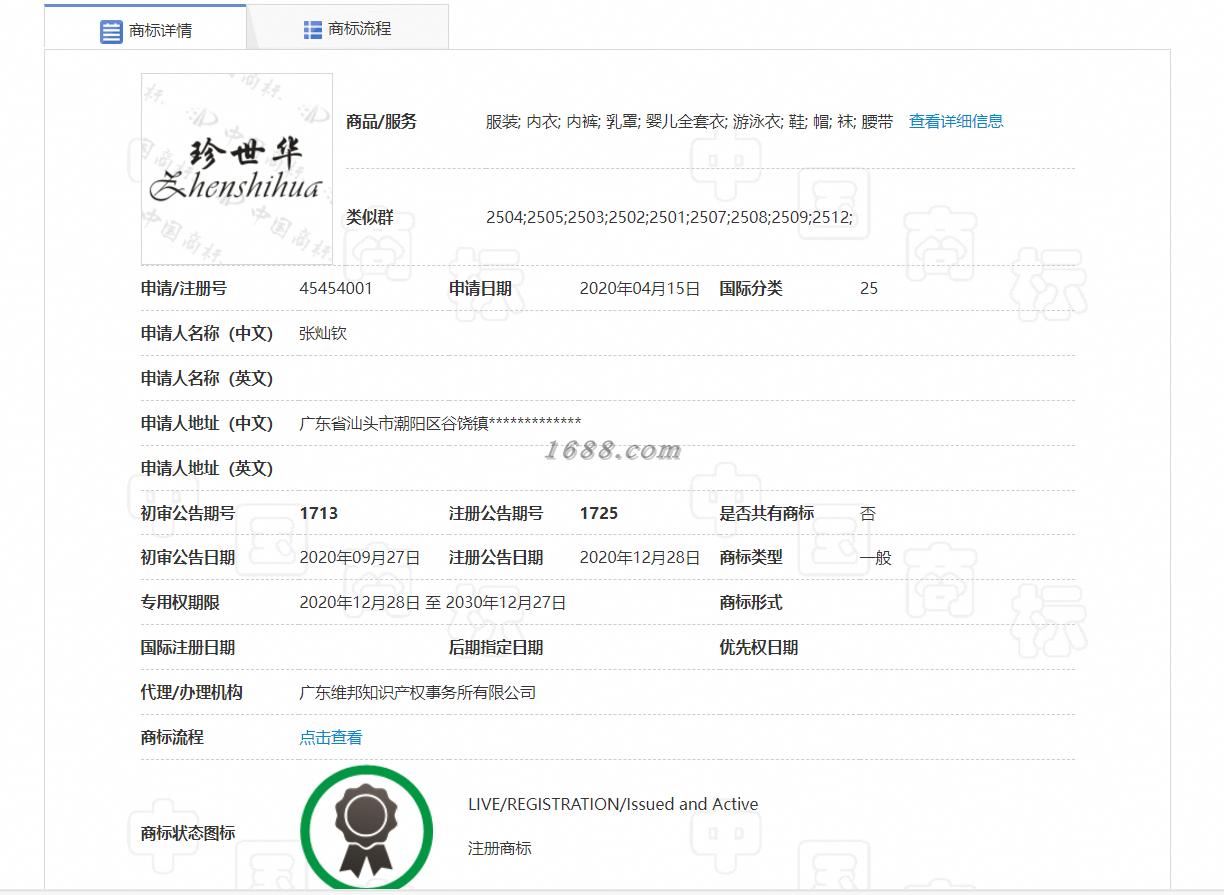1224x895 pixels.
Task: Click the 类似群 label
Action: [370, 217]
